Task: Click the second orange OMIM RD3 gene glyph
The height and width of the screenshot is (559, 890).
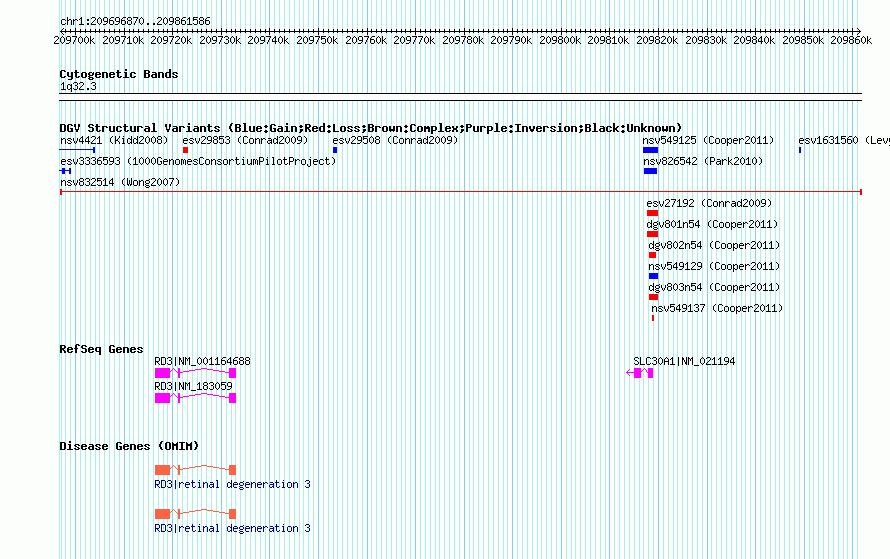Action: 195,514
